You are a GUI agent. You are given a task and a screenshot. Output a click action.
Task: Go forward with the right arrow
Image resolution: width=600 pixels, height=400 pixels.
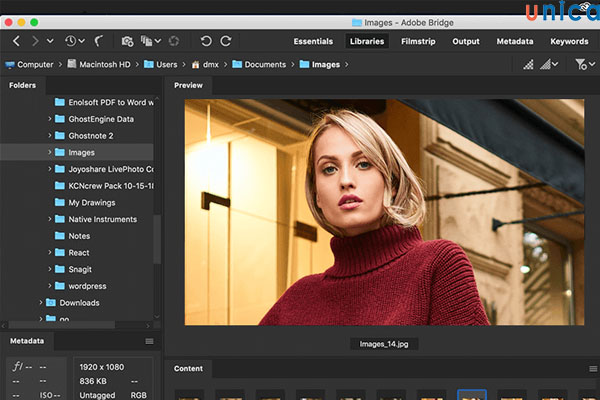35,41
